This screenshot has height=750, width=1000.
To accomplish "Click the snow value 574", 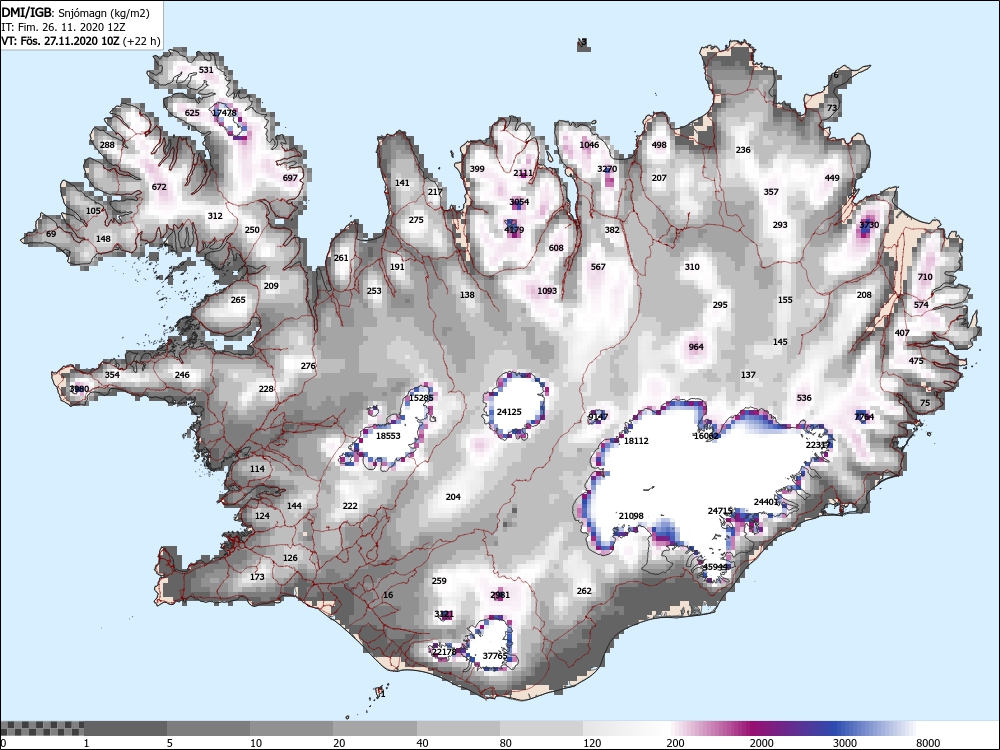I will click(921, 305).
